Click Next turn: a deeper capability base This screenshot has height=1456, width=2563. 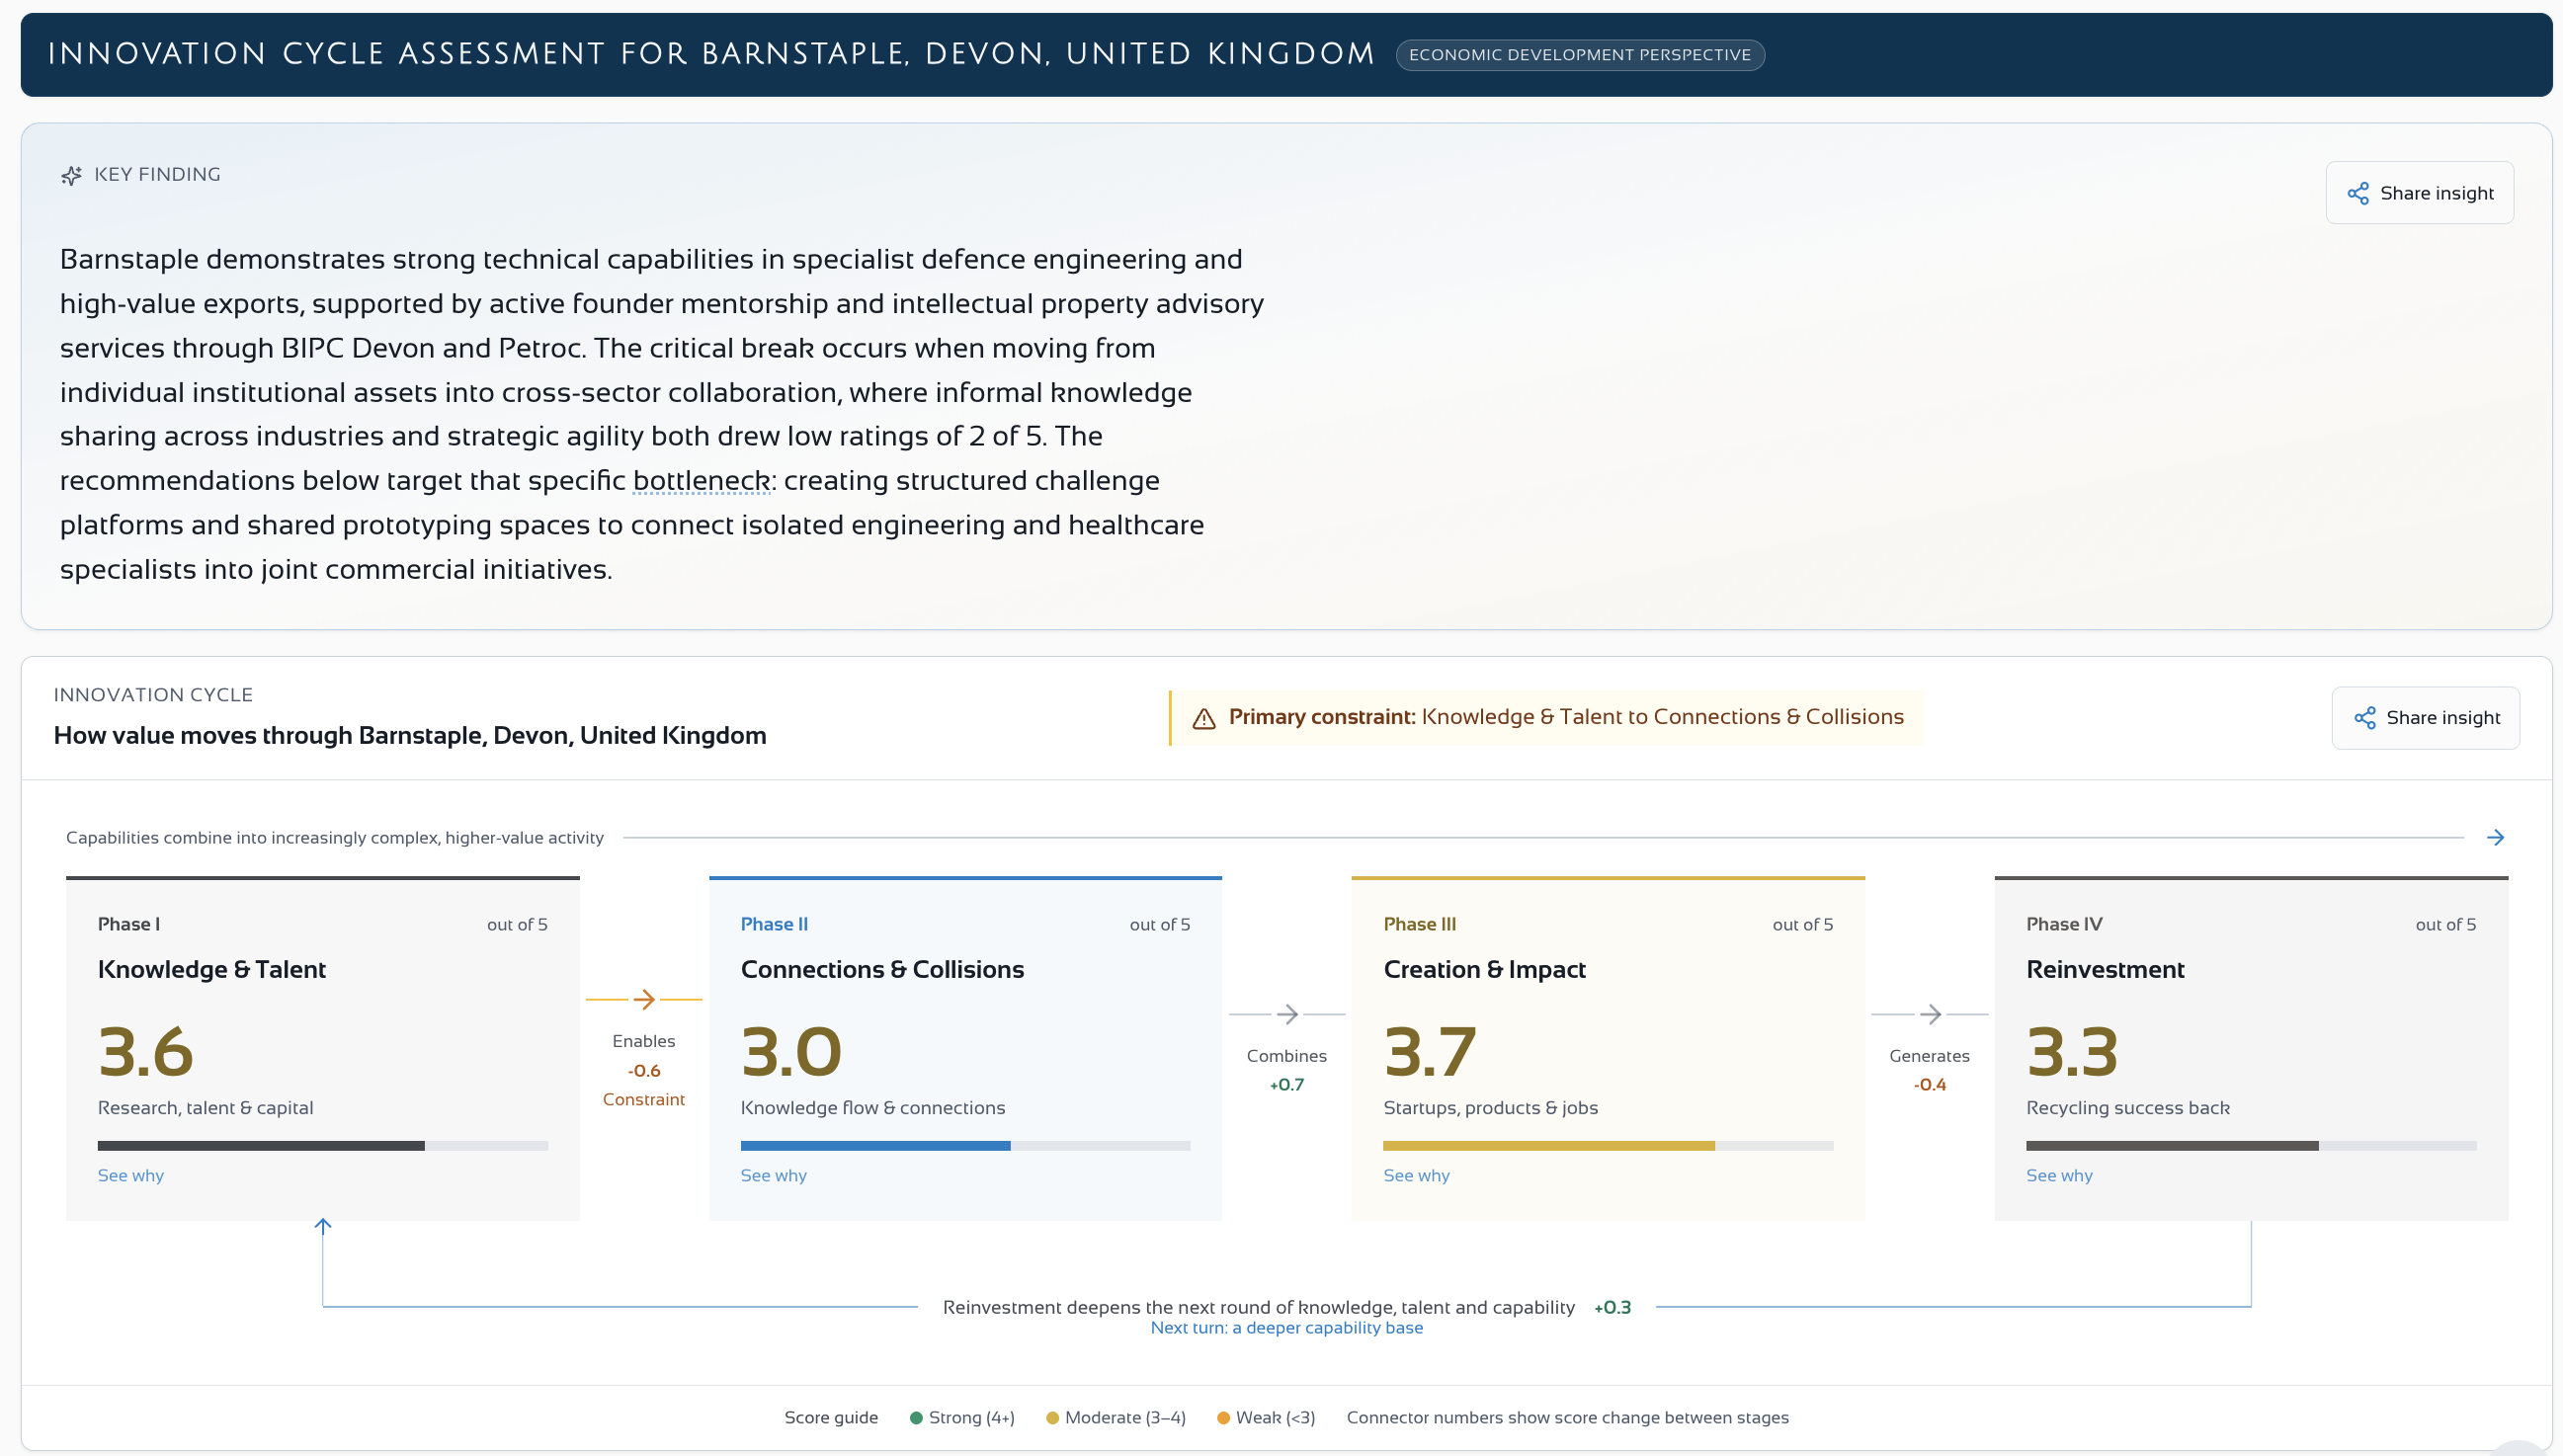[x=1287, y=1328]
